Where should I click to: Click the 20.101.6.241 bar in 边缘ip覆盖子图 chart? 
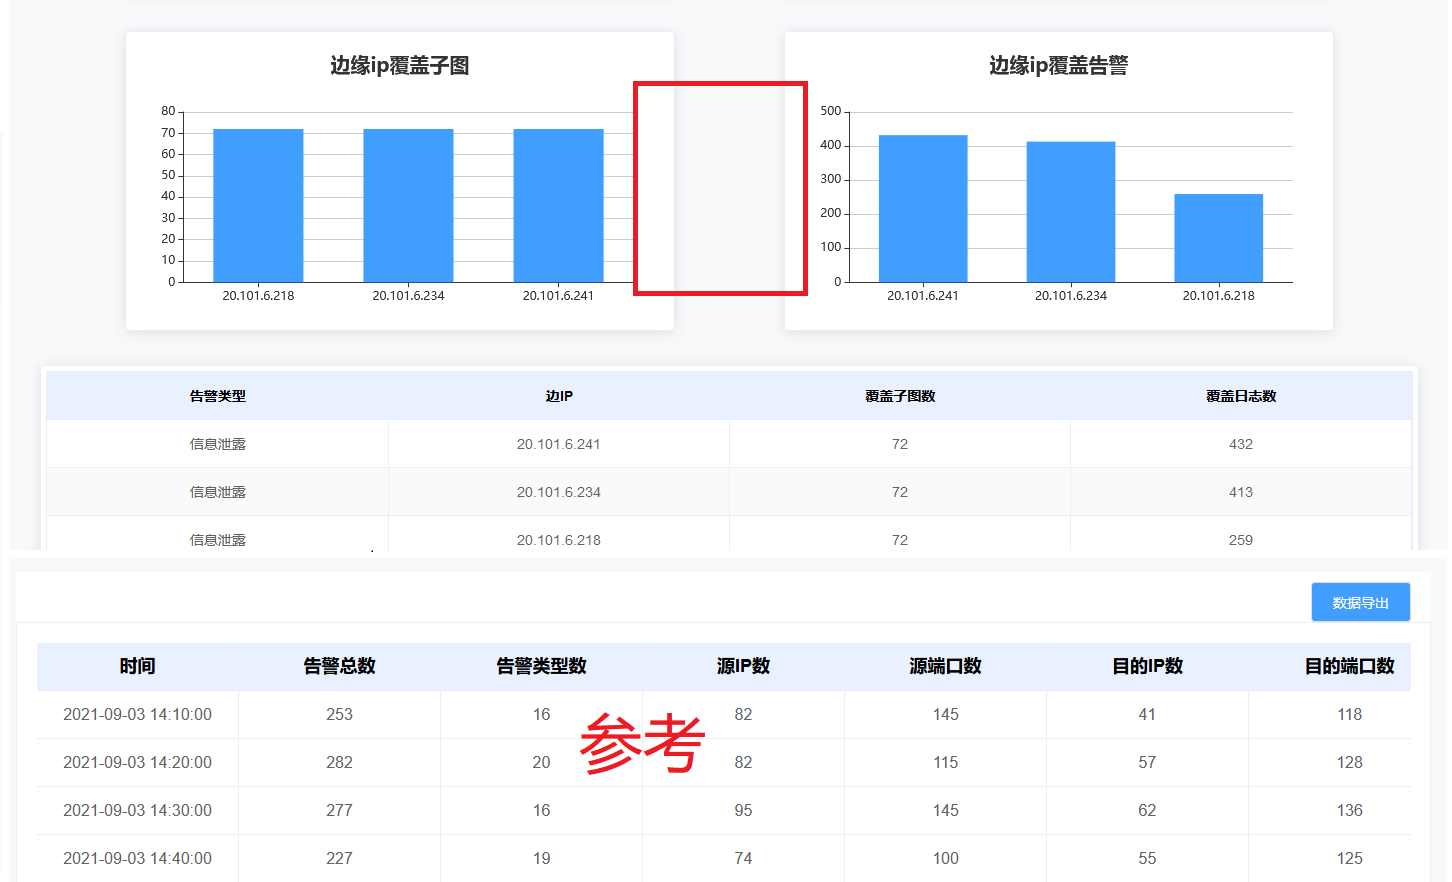(x=558, y=206)
